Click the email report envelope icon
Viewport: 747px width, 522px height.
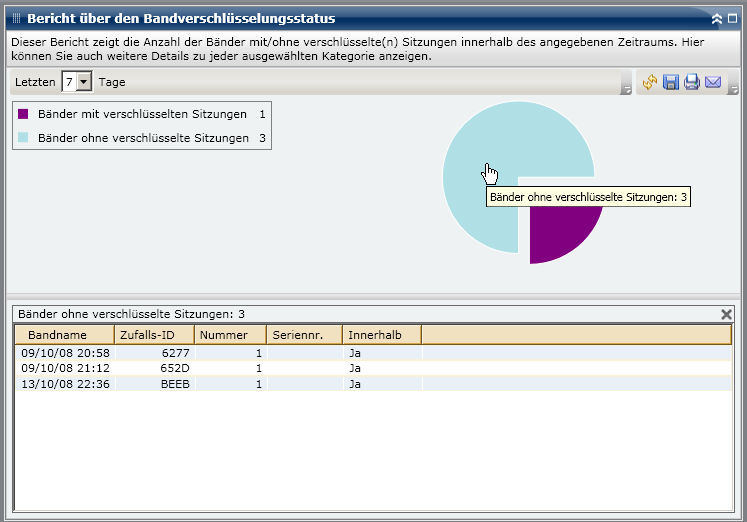(713, 82)
